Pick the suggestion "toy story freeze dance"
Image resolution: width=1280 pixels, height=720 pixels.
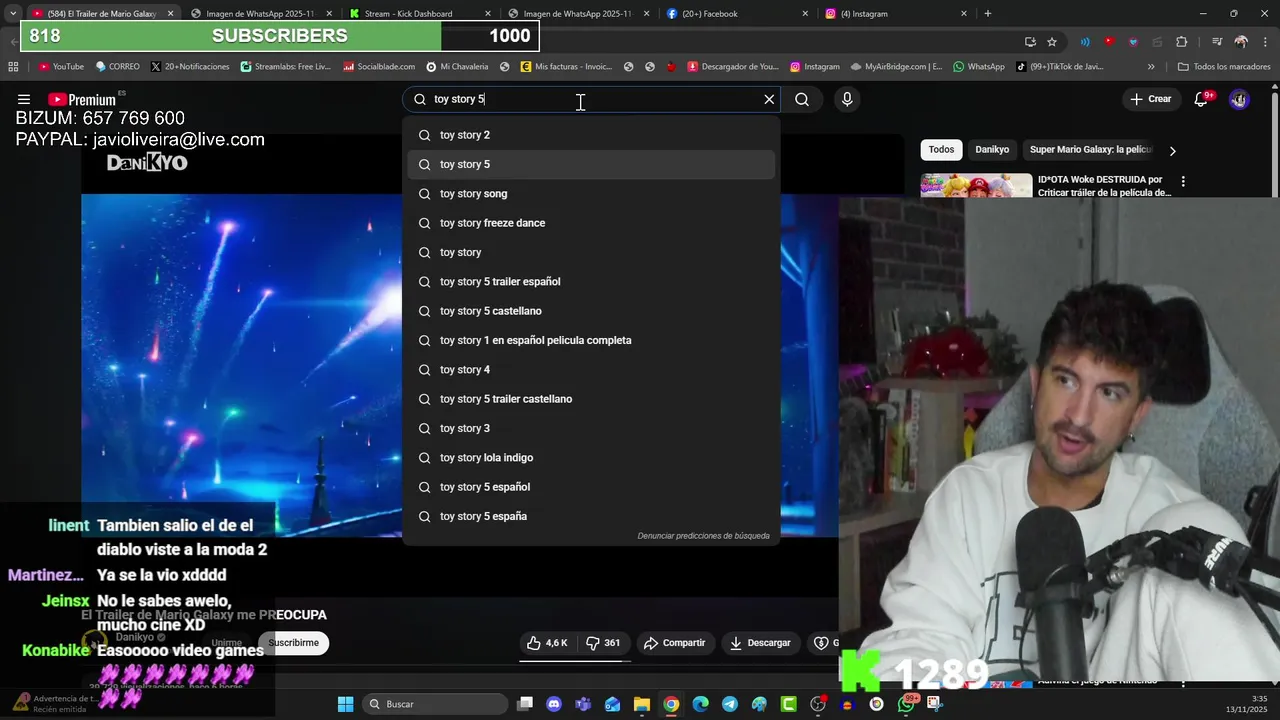591,223
